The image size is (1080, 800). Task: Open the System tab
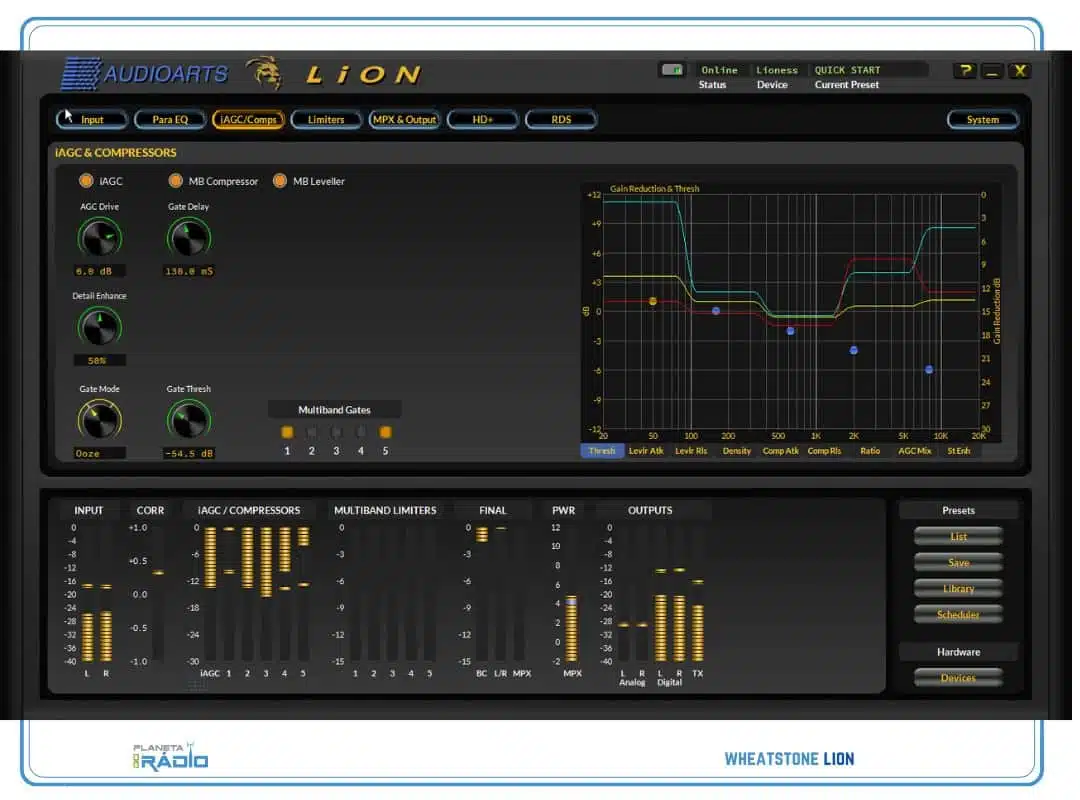click(982, 119)
